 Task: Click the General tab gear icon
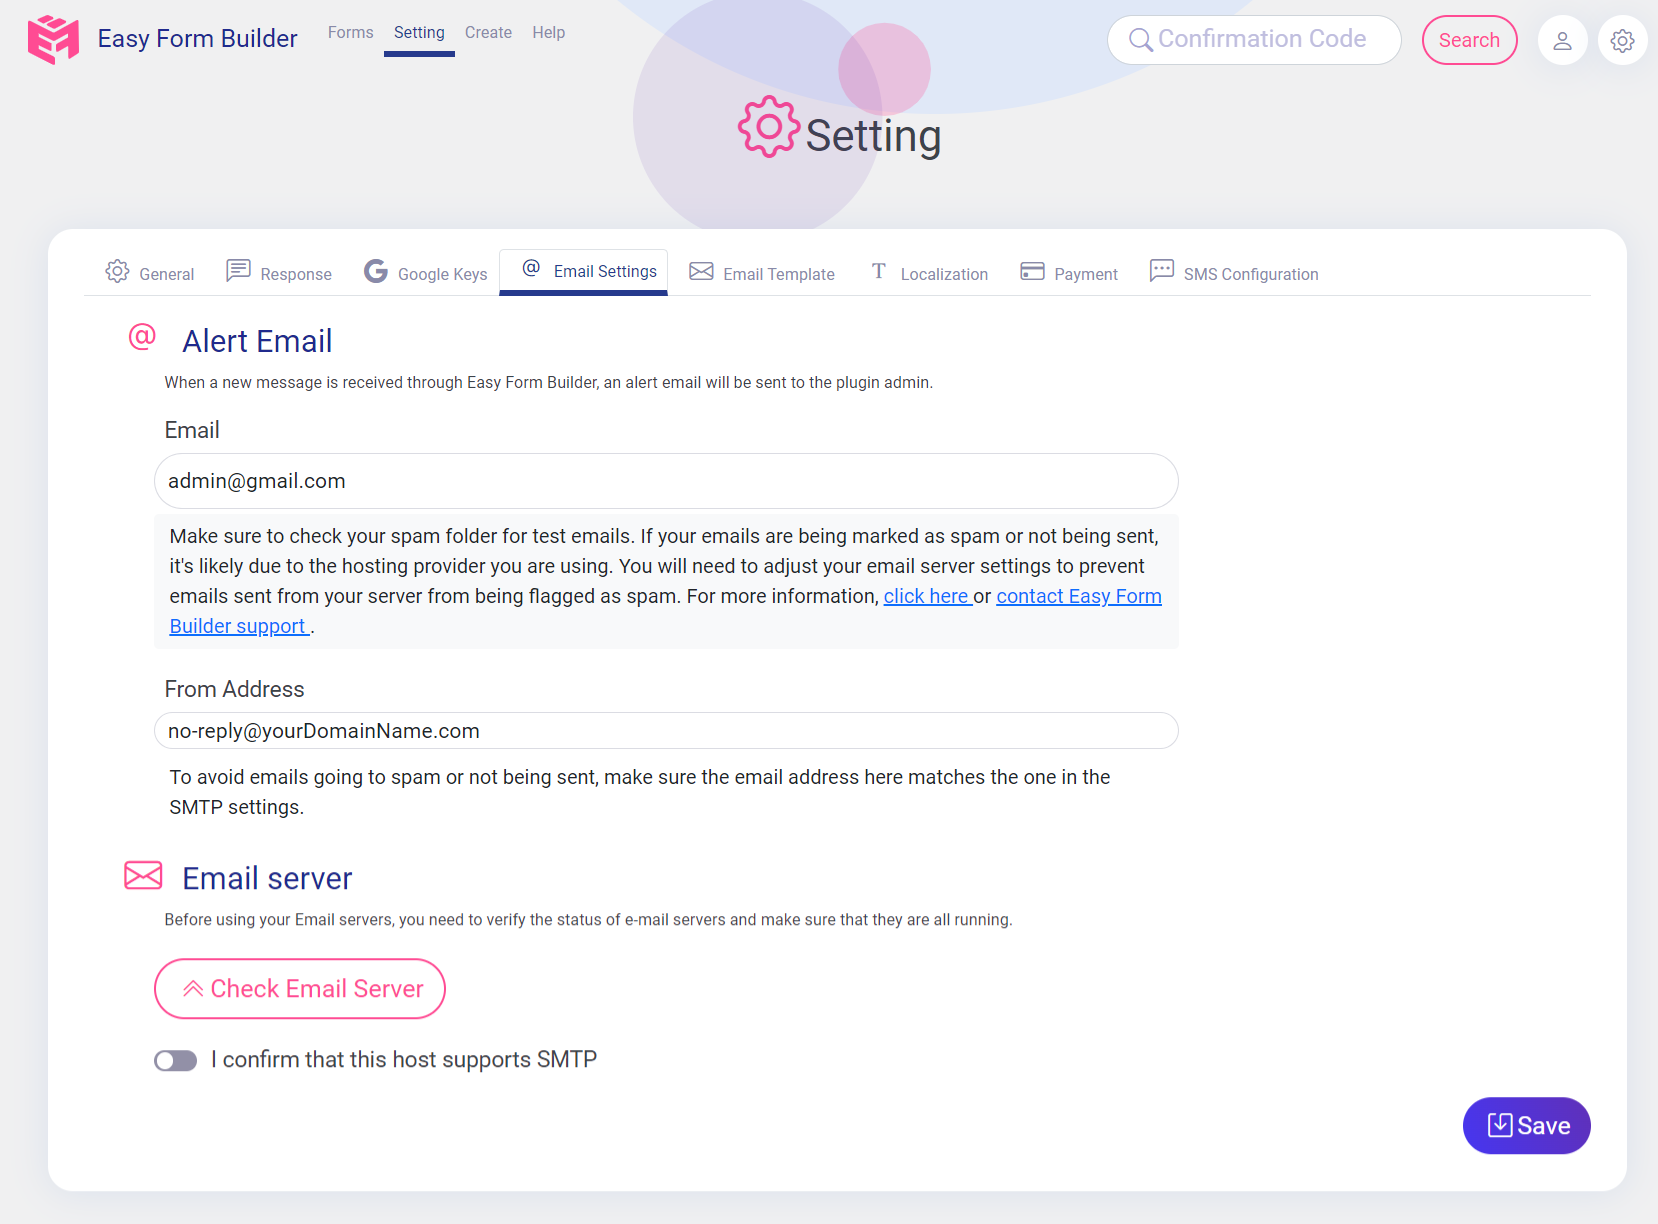tap(117, 271)
